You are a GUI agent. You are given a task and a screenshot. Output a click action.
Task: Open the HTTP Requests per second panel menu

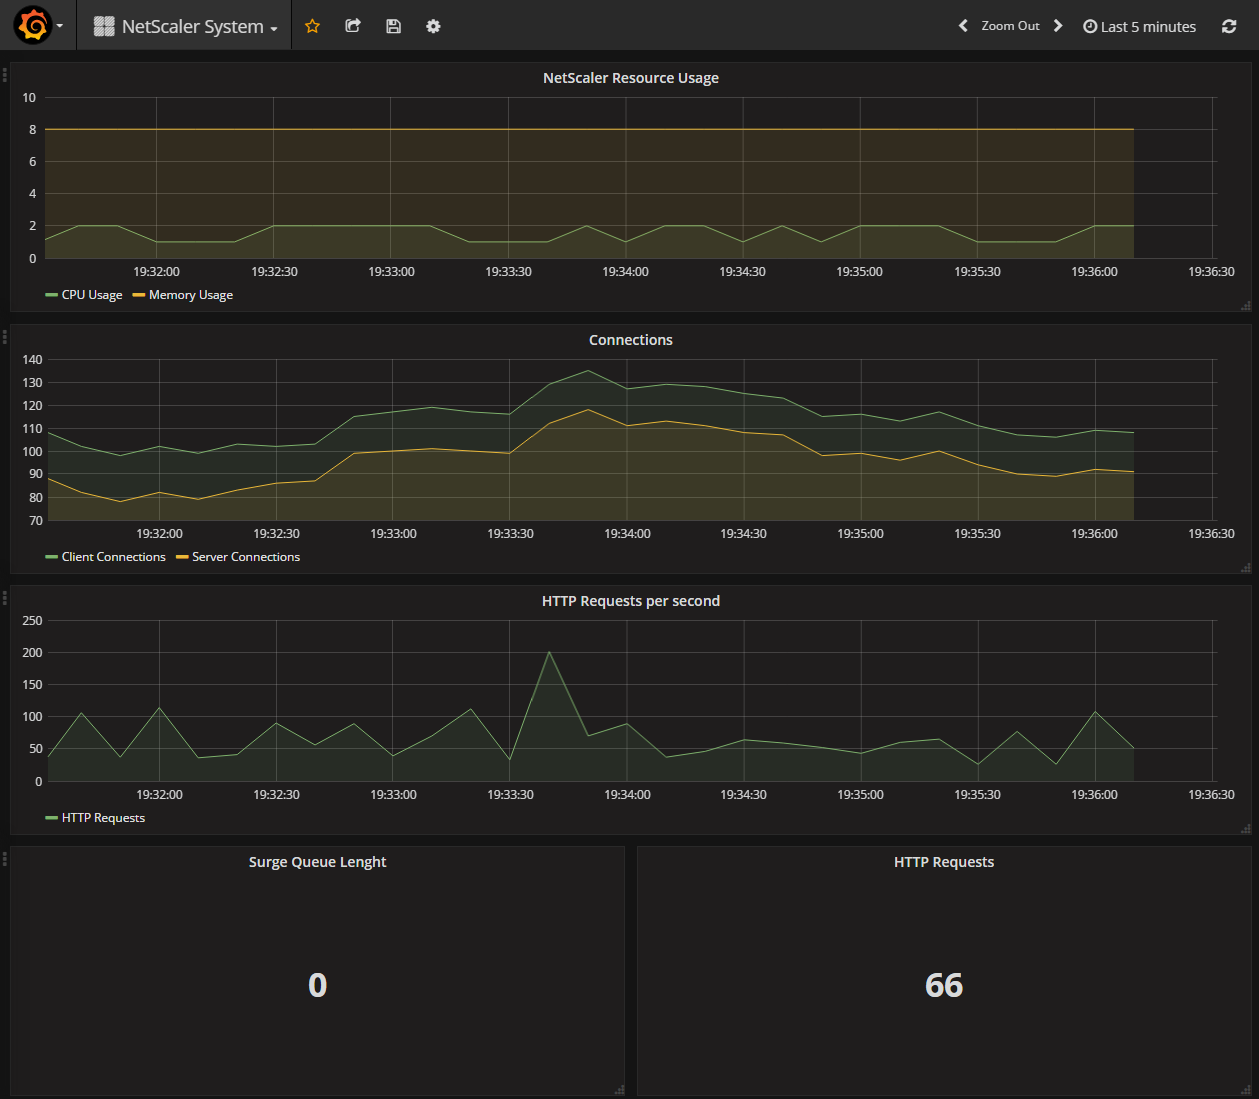click(630, 601)
